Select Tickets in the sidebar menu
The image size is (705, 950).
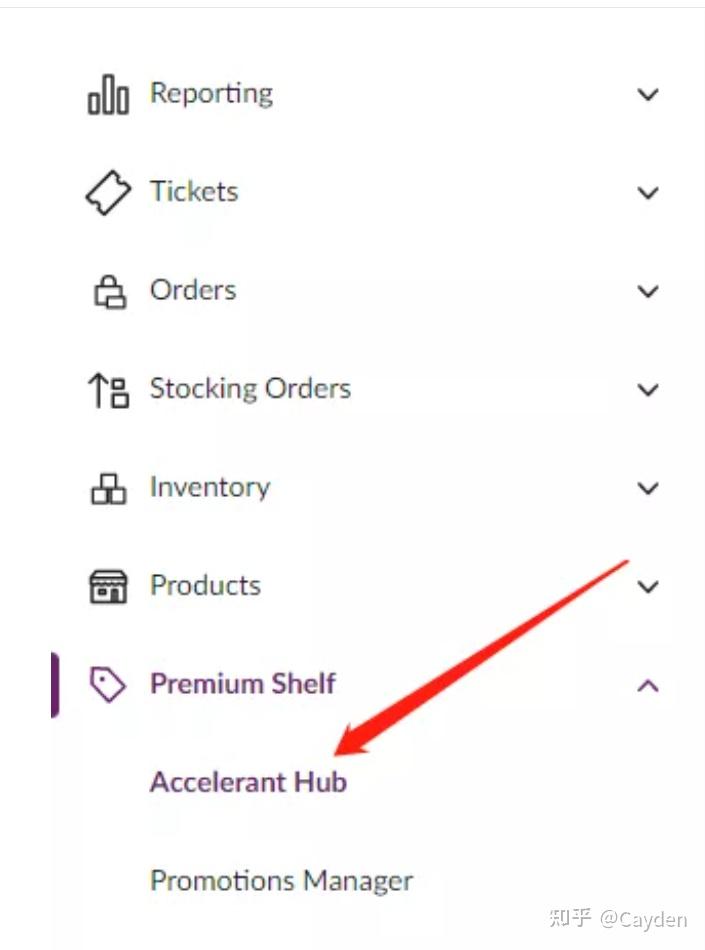point(193,192)
